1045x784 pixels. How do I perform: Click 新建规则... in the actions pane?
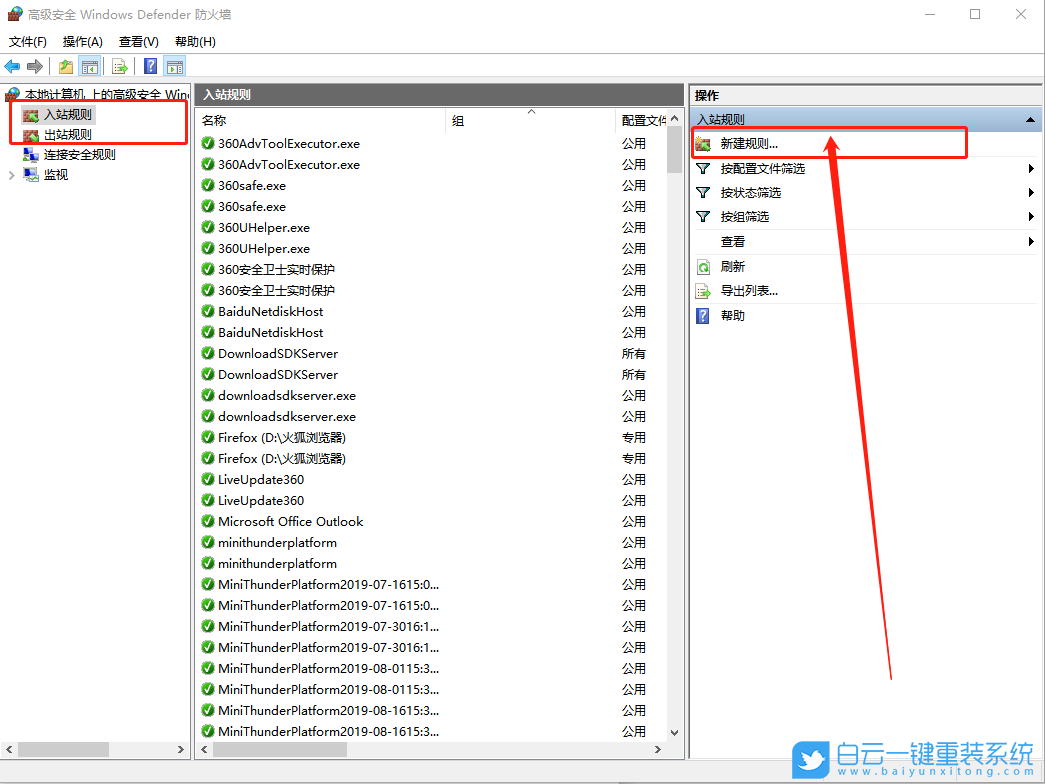(x=748, y=144)
